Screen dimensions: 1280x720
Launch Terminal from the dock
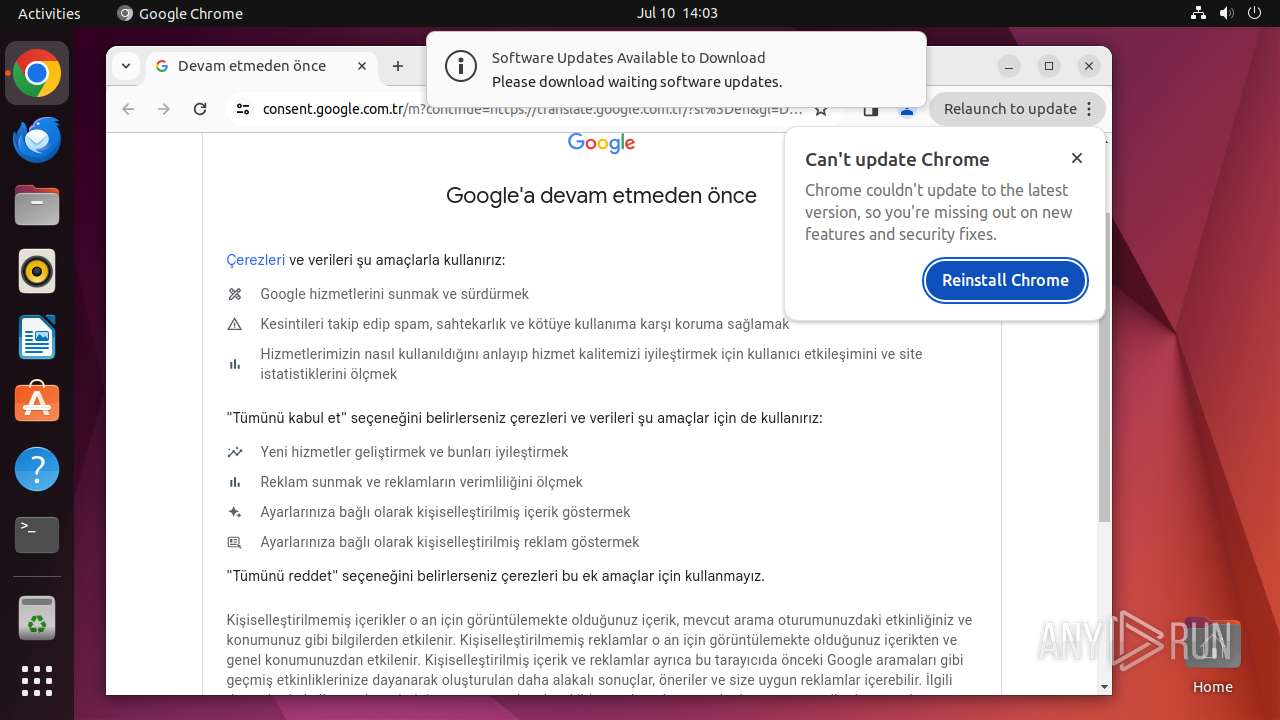pyautogui.click(x=37, y=535)
